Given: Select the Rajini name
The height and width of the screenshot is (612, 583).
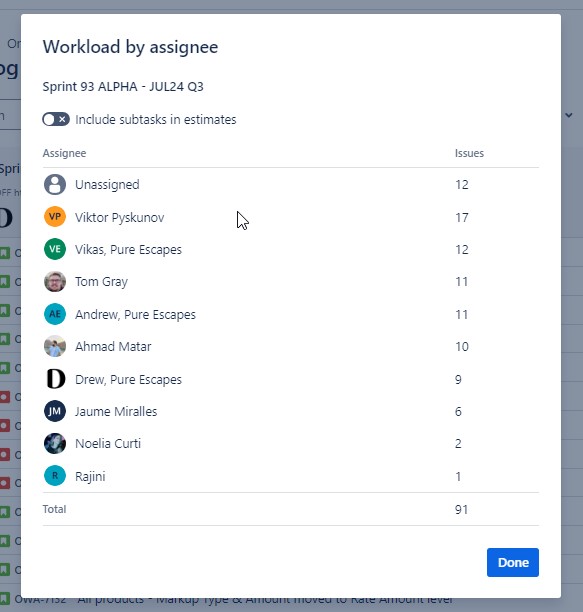Looking at the screenshot, I should pos(90,477).
